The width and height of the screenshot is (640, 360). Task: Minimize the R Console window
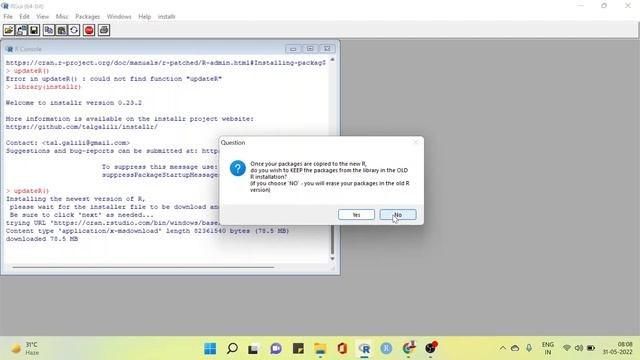click(x=293, y=49)
